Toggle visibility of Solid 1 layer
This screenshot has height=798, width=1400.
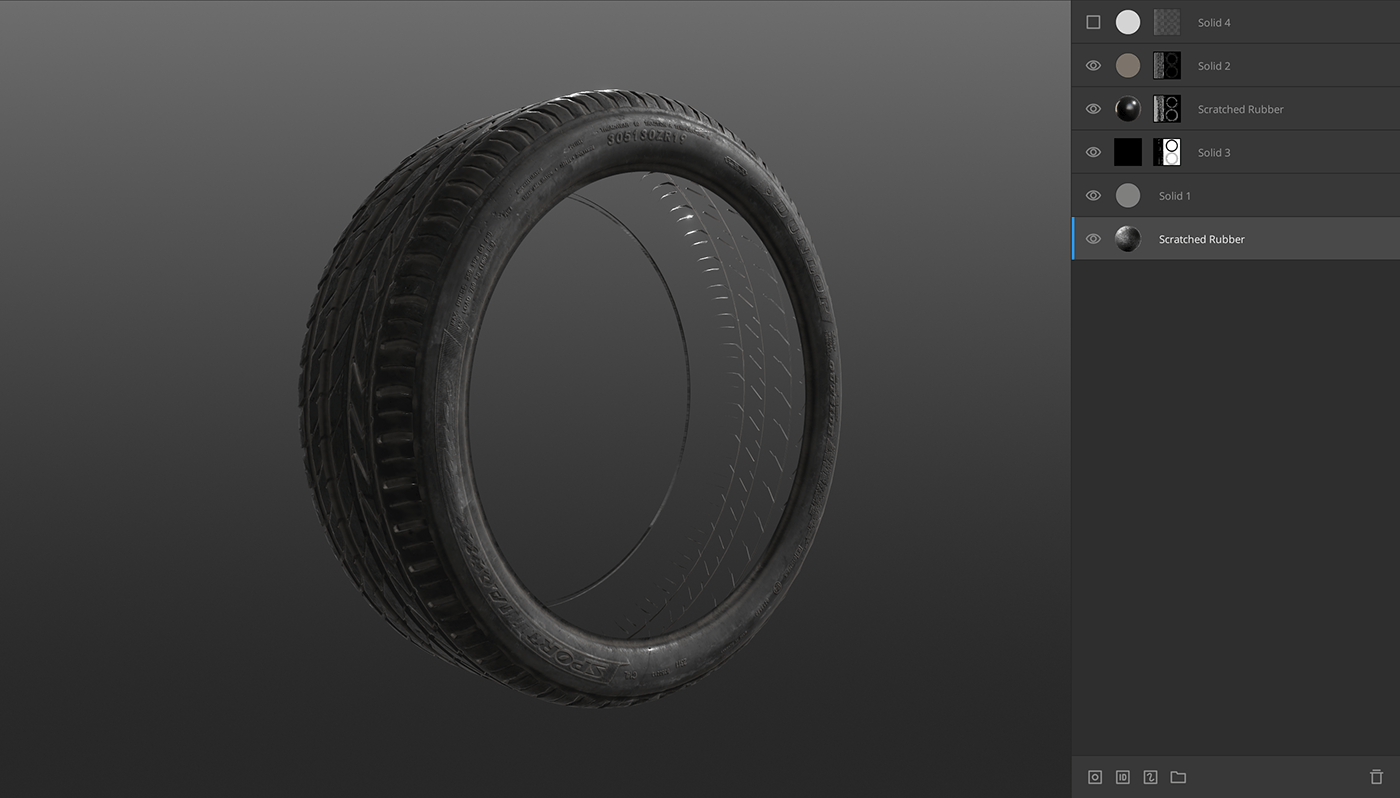click(x=1093, y=196)
